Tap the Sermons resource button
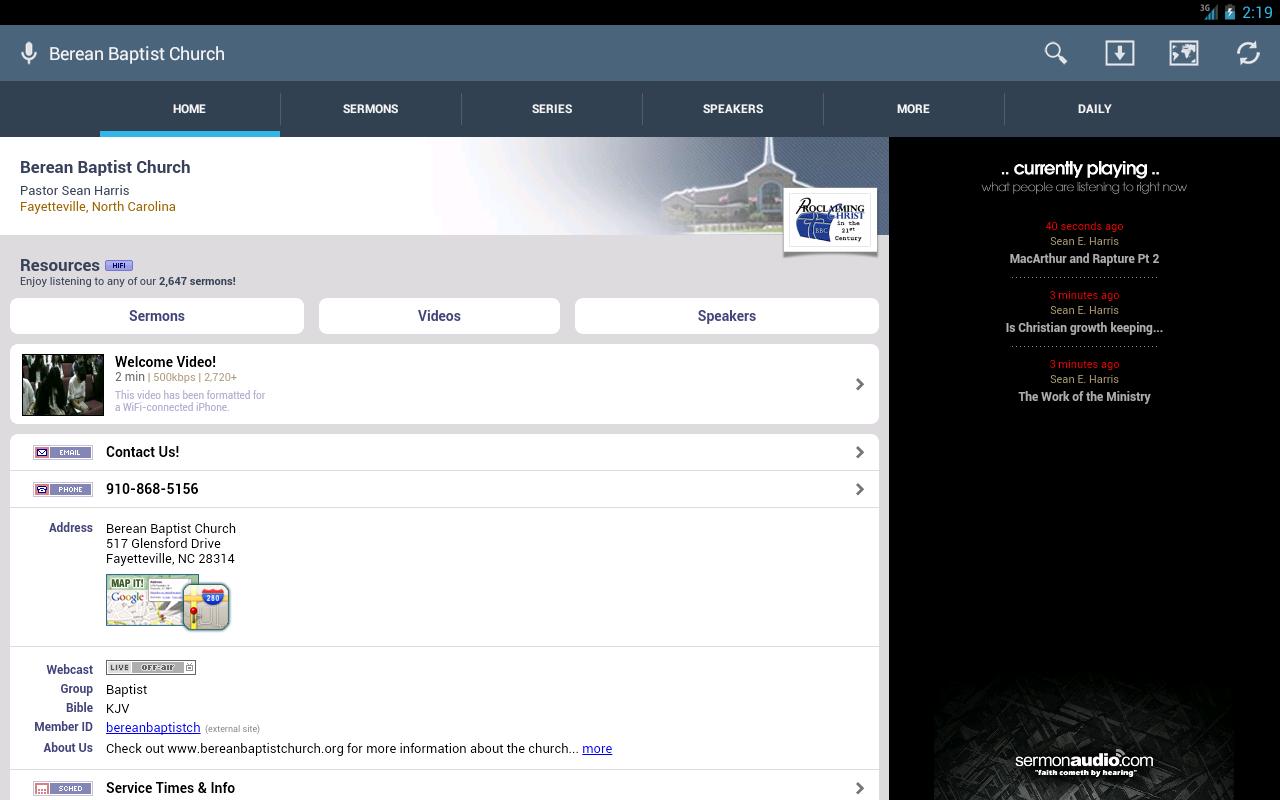The width and height of the screenshot is (1280, 800). [157, 316]
